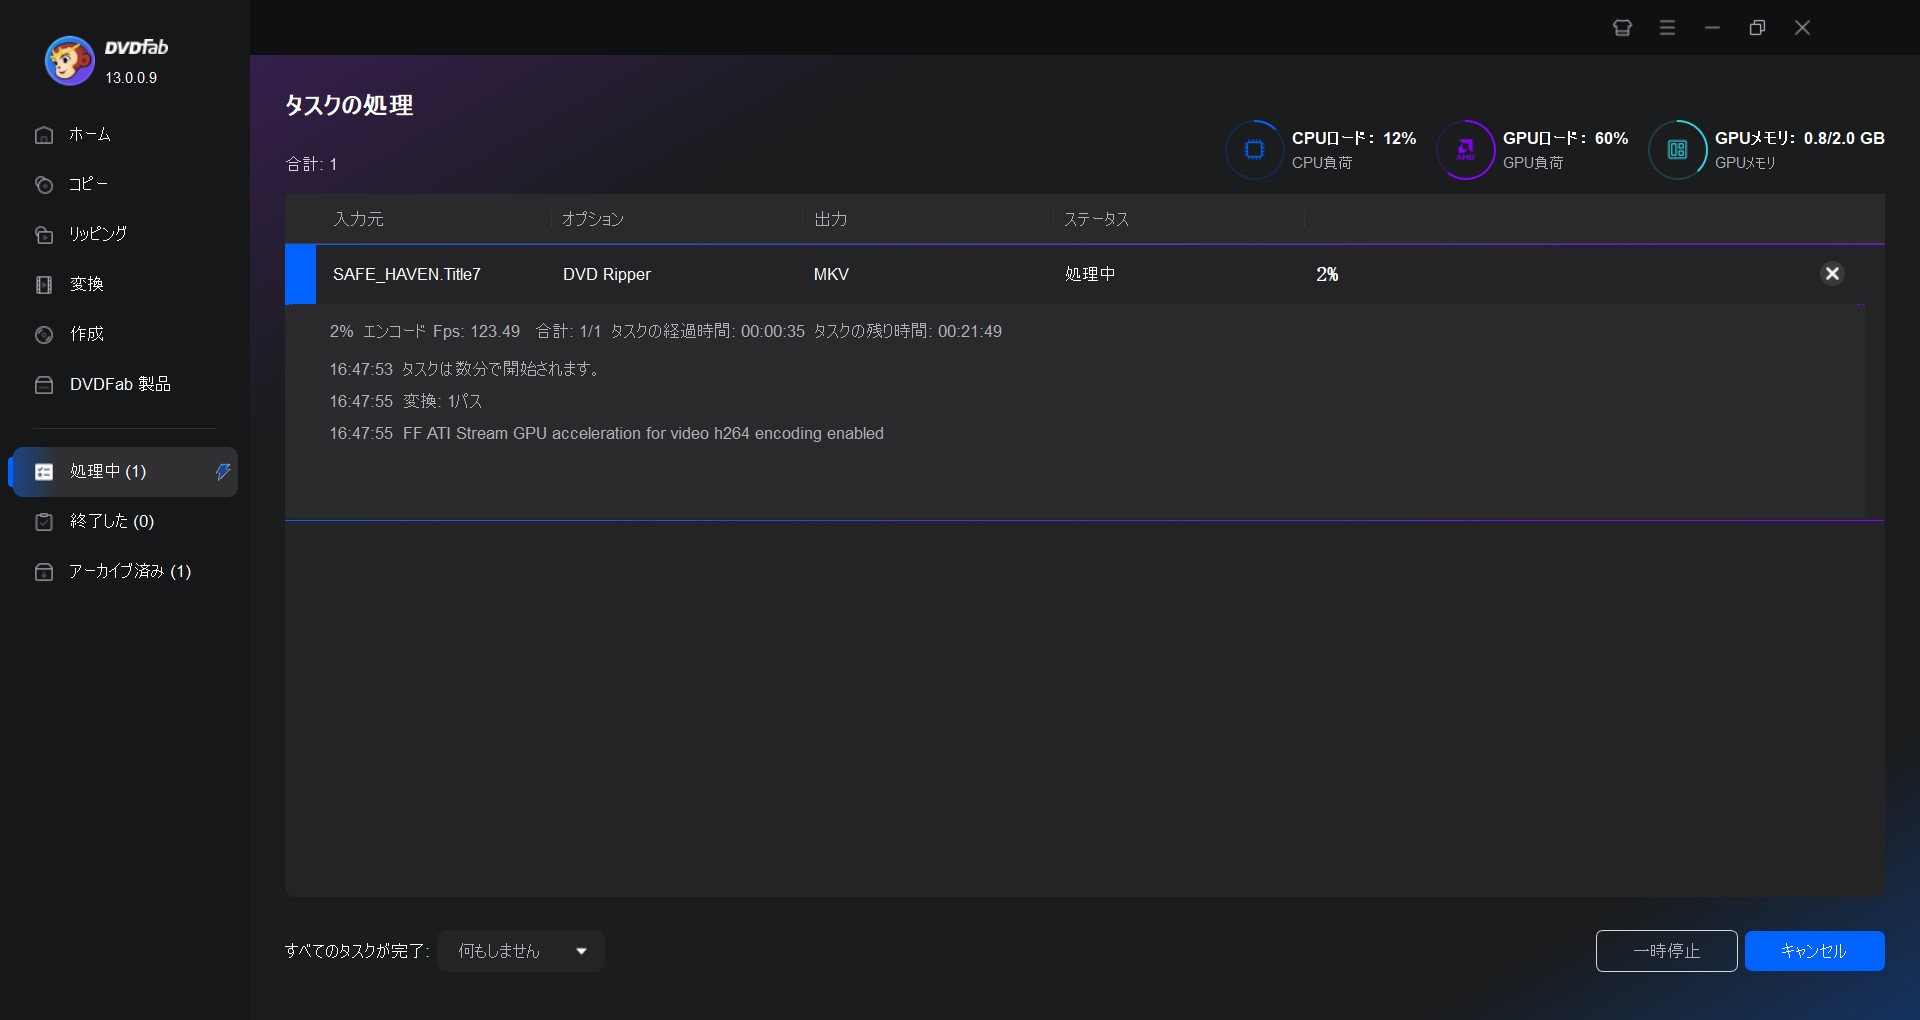The height and width of the screenshot is (1020, 1920).
Task: Open the コピー module
Action: pyautogui.click(x=87, y=184)
